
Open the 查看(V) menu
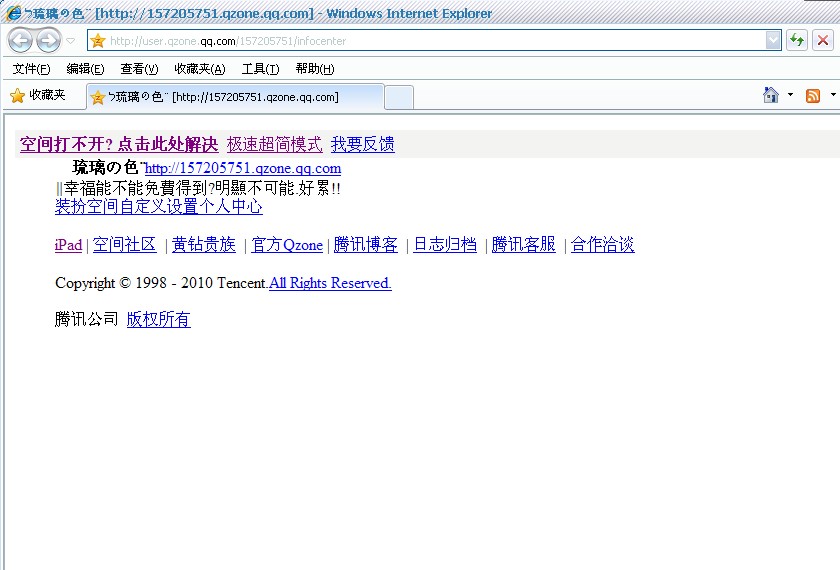(139, 69)
